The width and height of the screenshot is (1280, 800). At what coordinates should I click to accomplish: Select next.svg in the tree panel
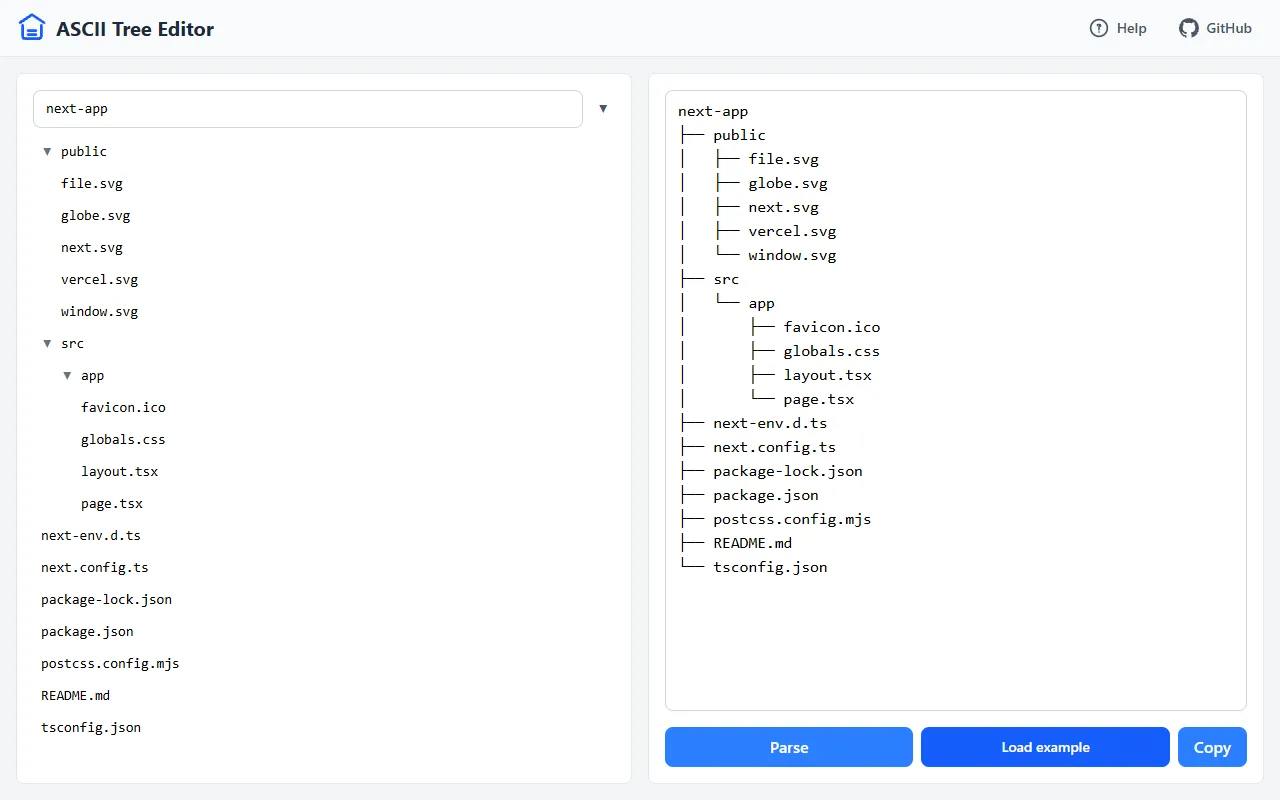(x=92, y=248)
